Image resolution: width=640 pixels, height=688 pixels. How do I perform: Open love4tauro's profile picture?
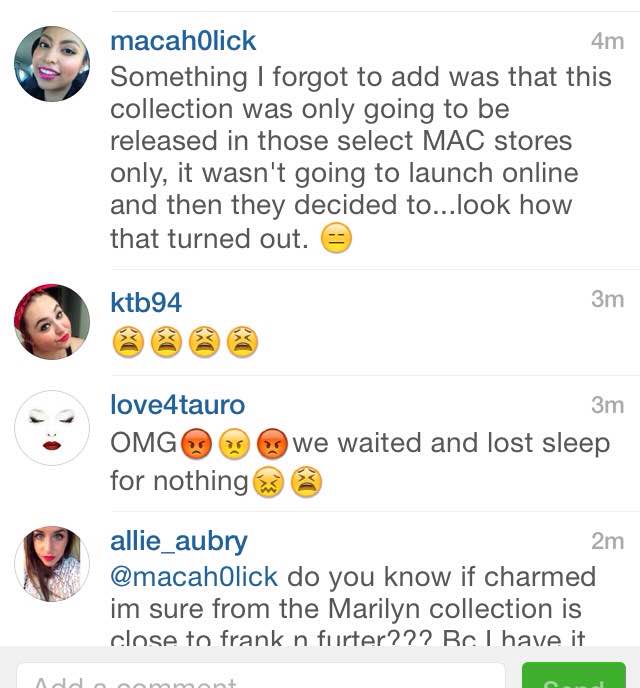click(52, 428)
